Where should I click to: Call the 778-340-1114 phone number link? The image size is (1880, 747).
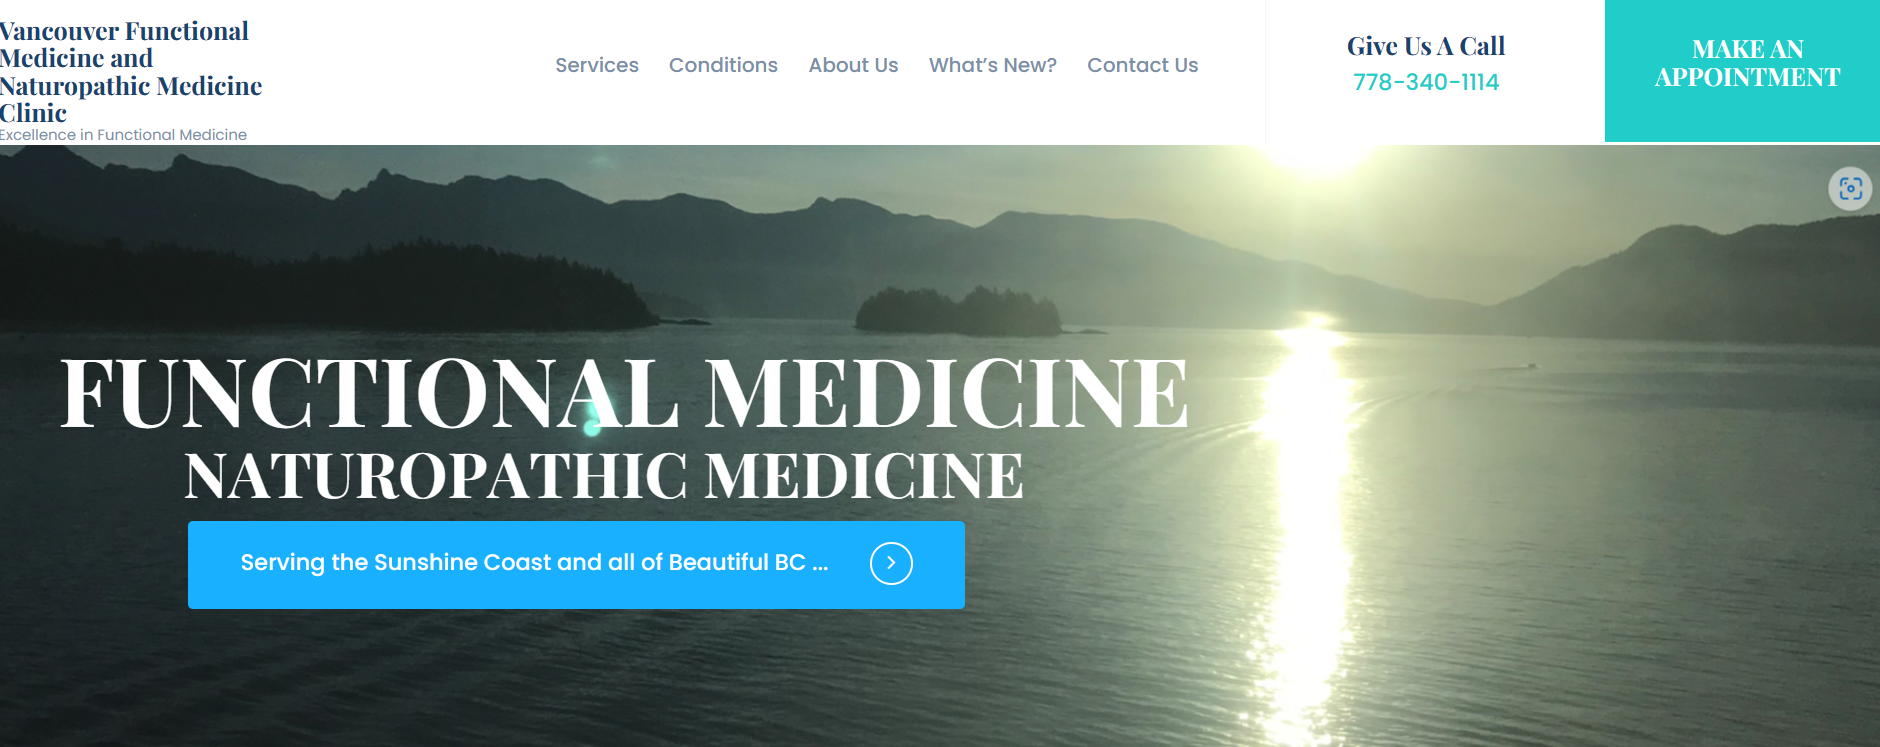[x=1425, y=82]
